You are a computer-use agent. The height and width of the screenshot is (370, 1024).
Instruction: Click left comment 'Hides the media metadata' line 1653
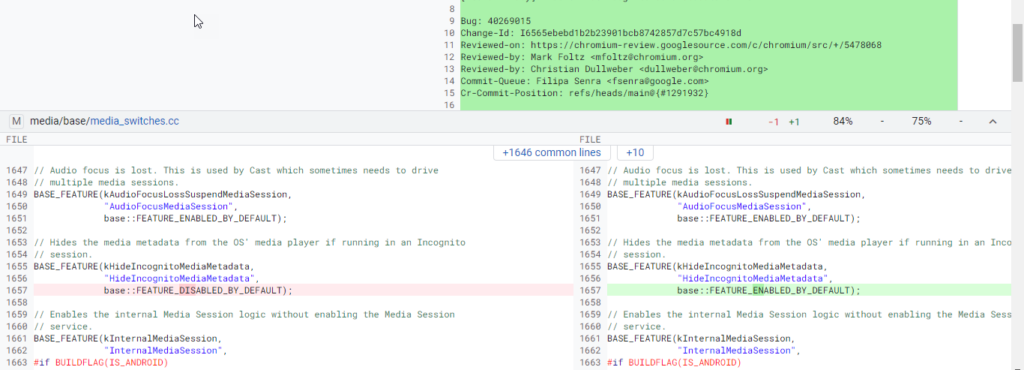[249, 242]
